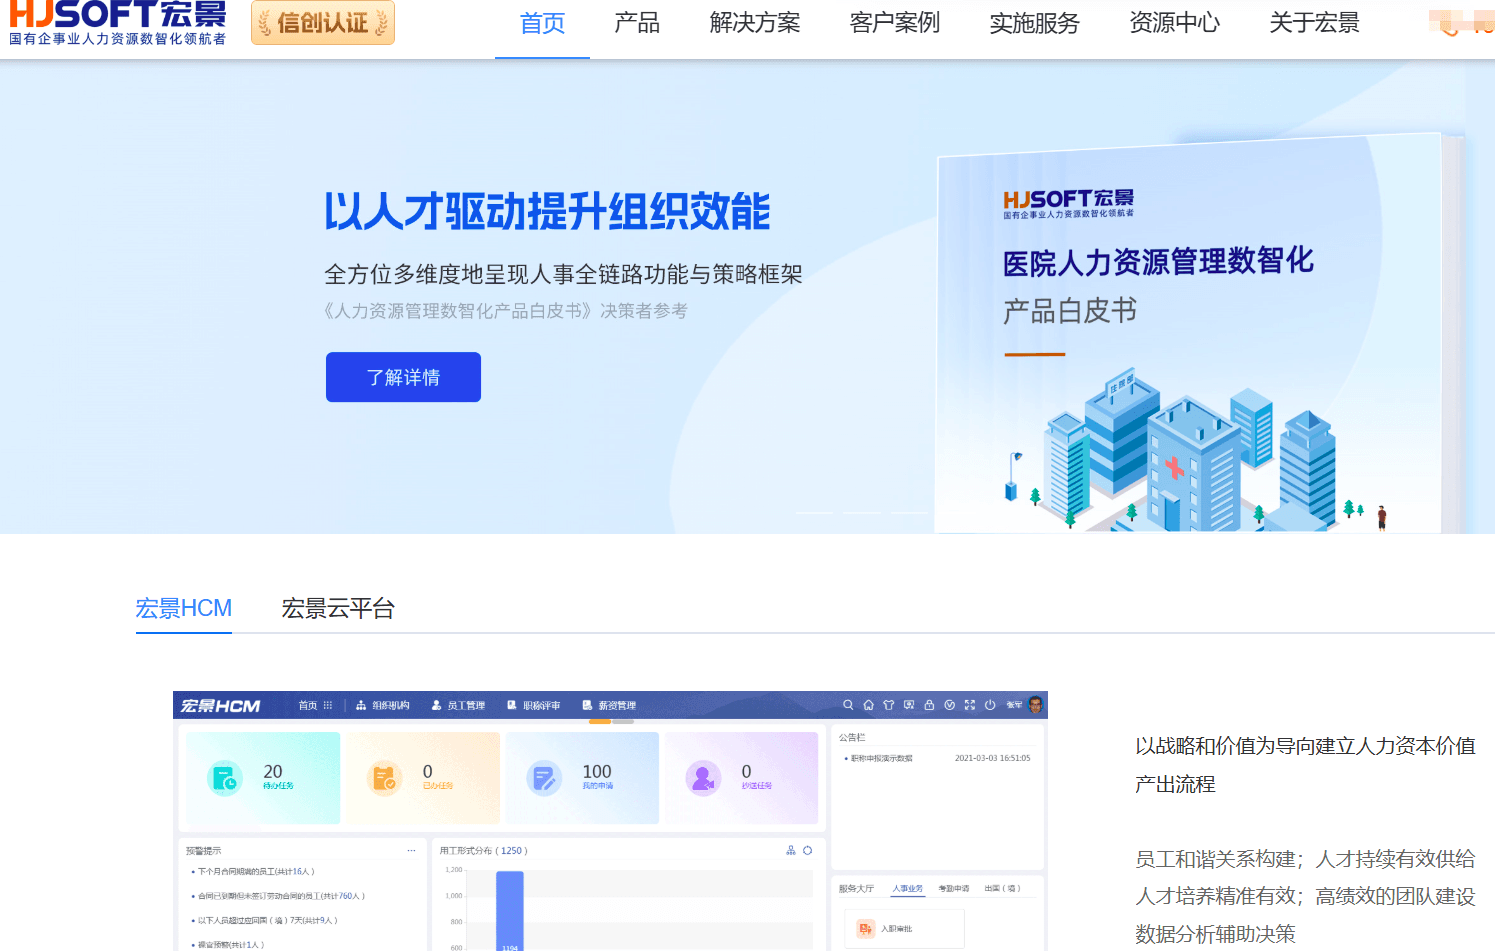Click the 《人力资源管理数智化产品白皮书》决策者参考 text
1495x951 pixels.
(505, 311)
